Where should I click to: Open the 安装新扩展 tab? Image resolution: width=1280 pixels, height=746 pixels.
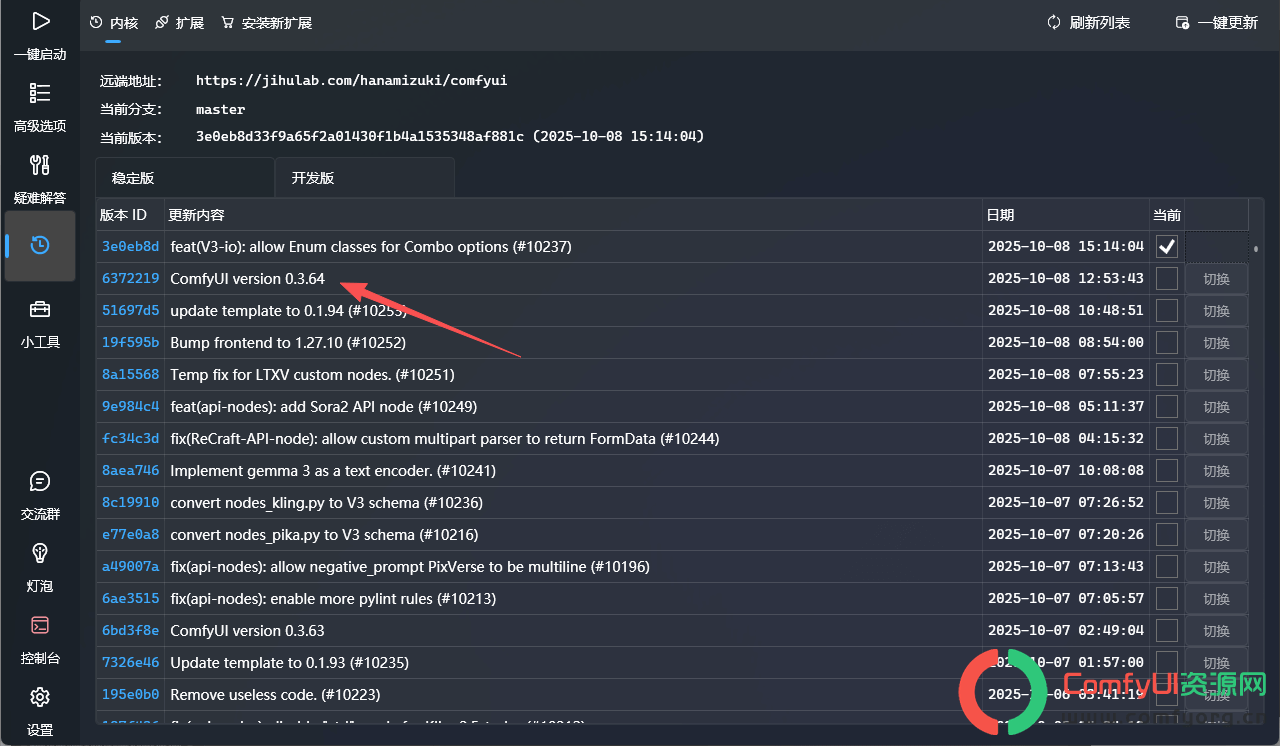click(268, 22)
